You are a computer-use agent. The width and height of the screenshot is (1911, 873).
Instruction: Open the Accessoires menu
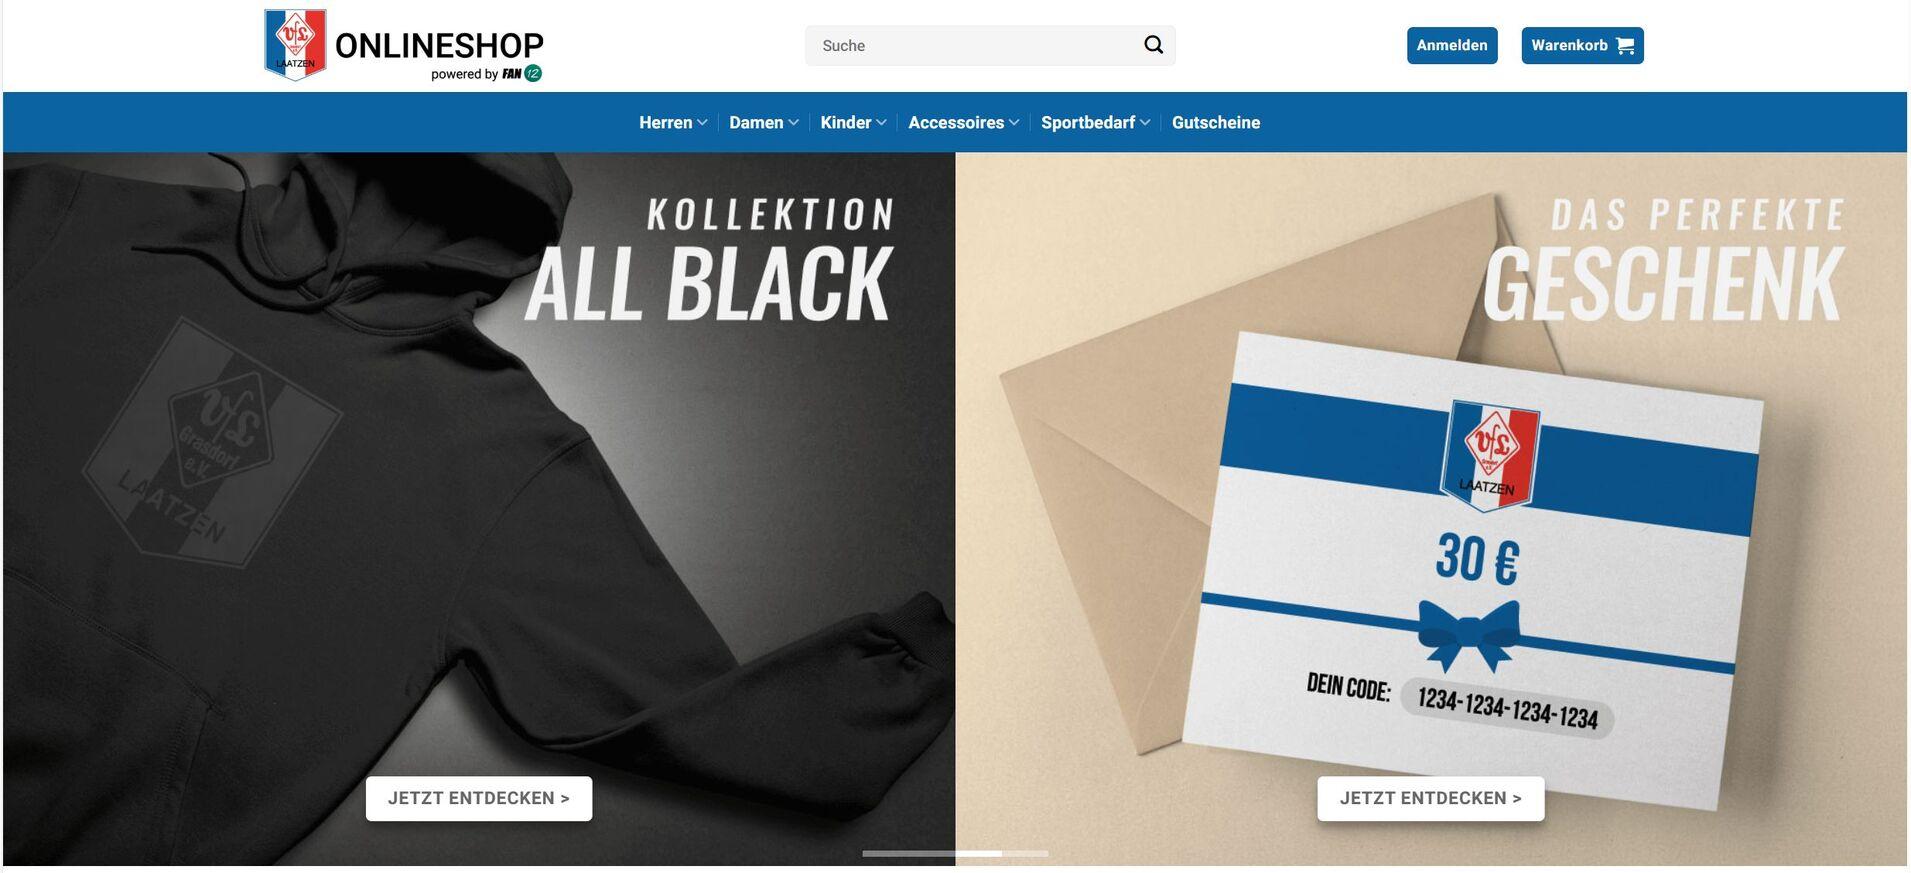point(963,122)
